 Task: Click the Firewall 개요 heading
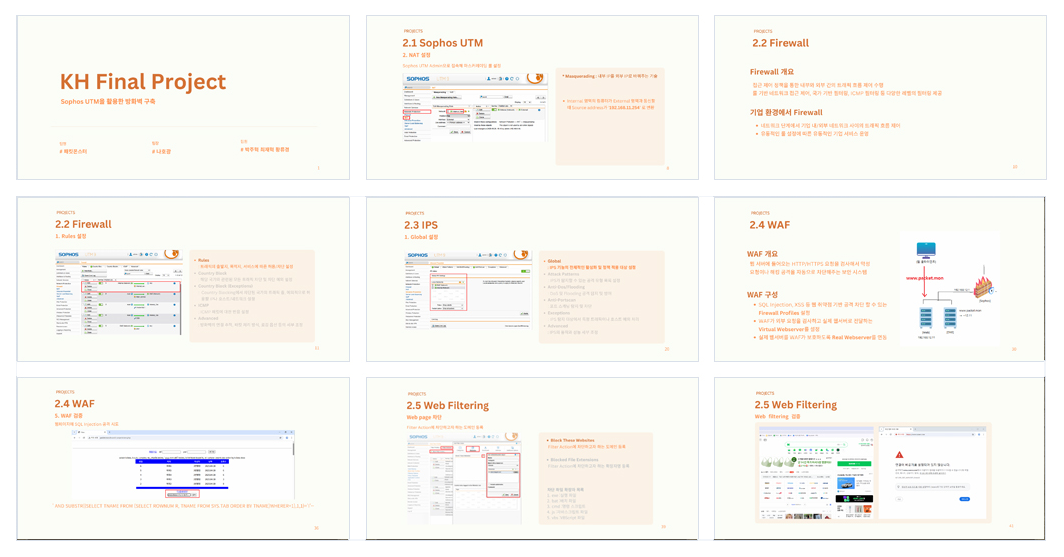point(772,72)
